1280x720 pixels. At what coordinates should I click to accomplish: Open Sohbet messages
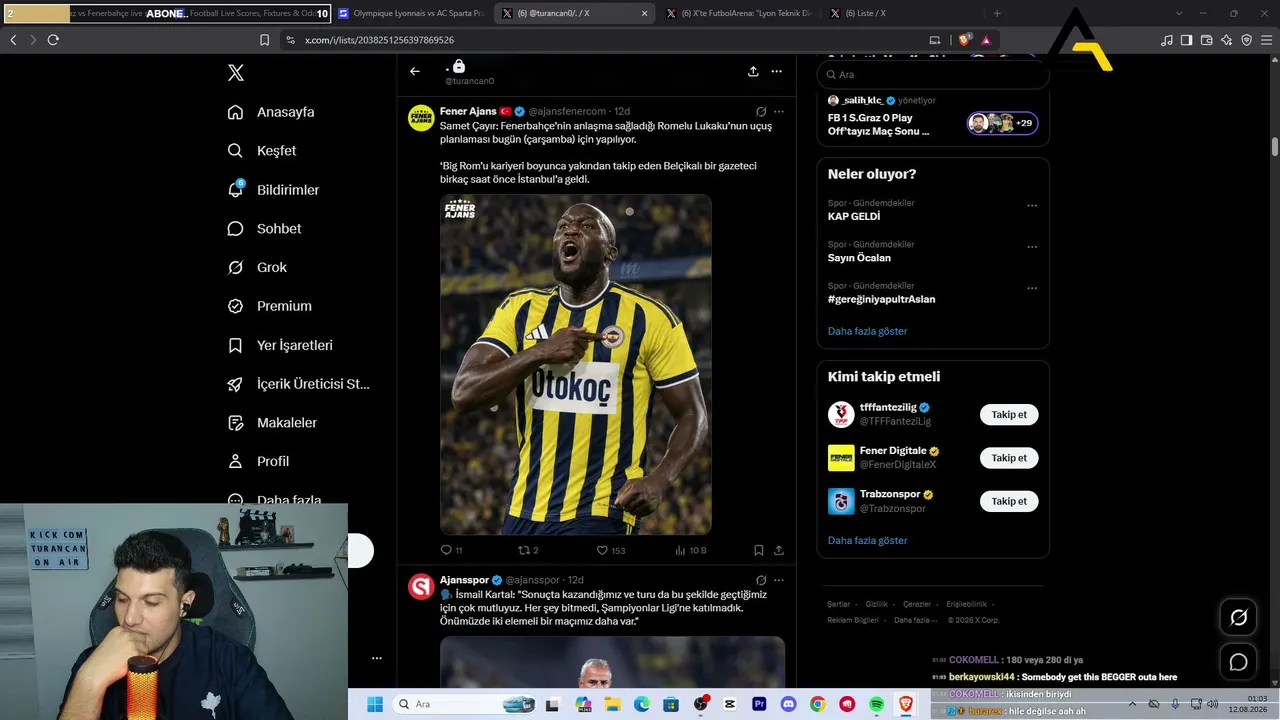(265, 229)
